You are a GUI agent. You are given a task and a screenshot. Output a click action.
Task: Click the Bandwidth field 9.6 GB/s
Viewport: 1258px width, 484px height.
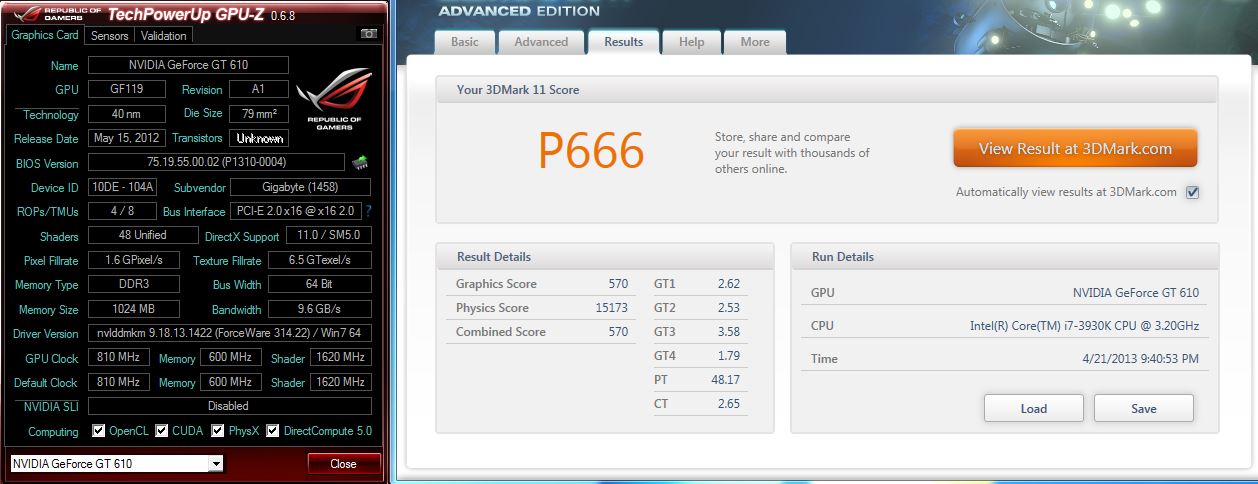[x=319, y=309]
